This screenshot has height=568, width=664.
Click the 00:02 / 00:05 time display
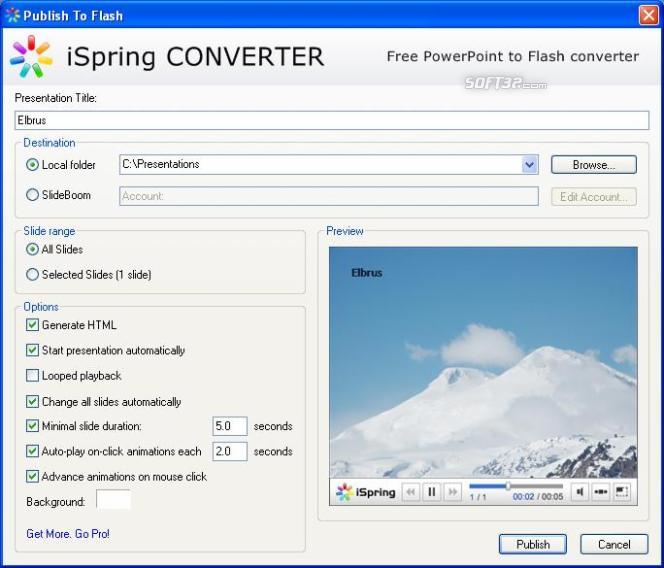coord(538,496)
